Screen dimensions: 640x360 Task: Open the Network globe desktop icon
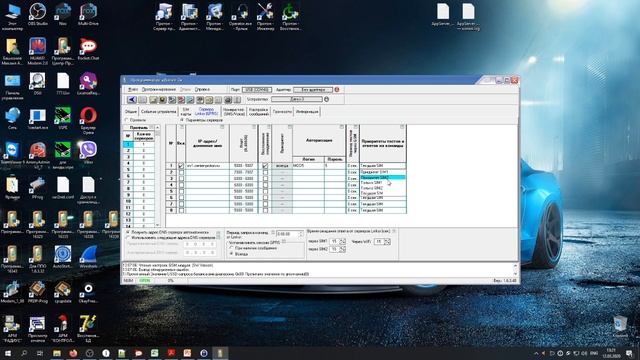(13, 118)
